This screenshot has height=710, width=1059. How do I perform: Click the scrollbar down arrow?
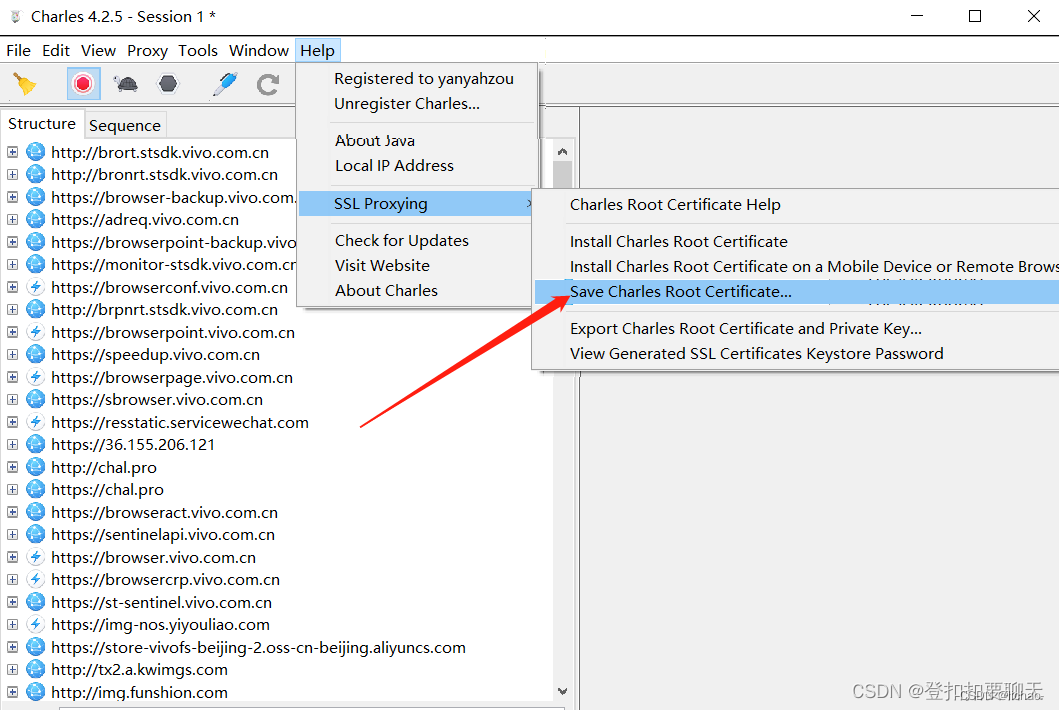563,691
